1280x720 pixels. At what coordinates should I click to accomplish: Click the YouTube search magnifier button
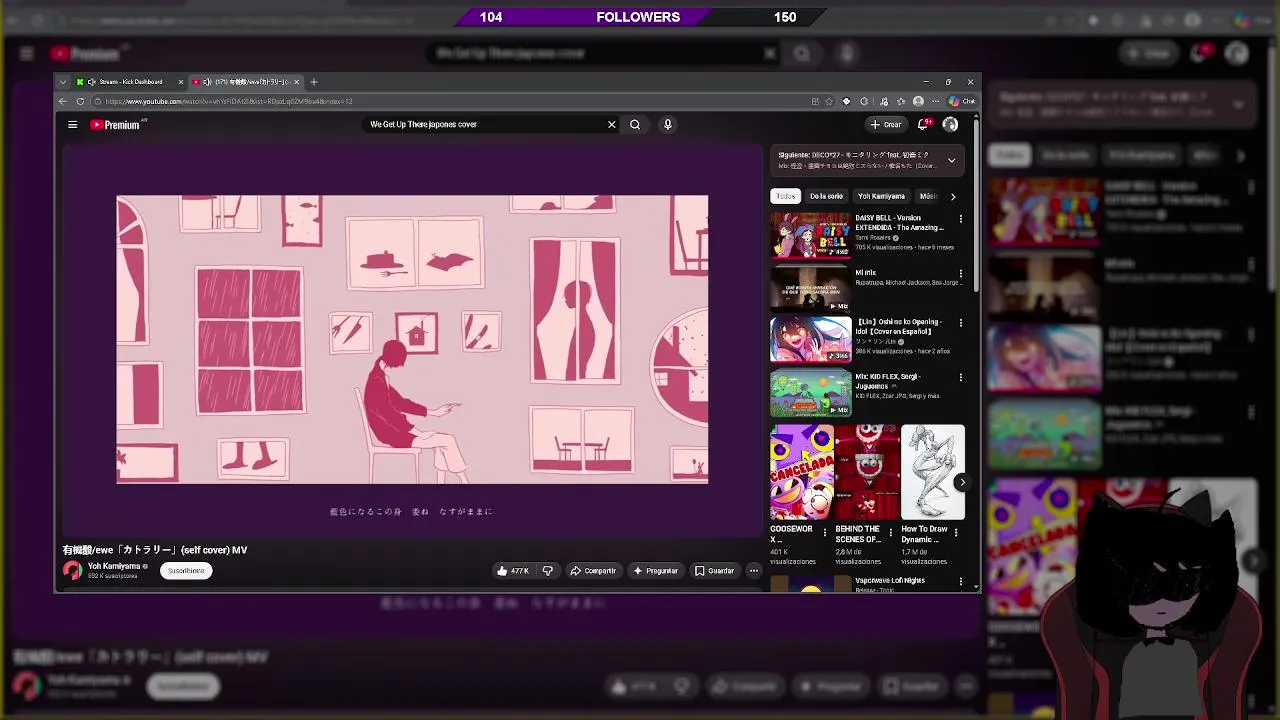click(635, 125)
